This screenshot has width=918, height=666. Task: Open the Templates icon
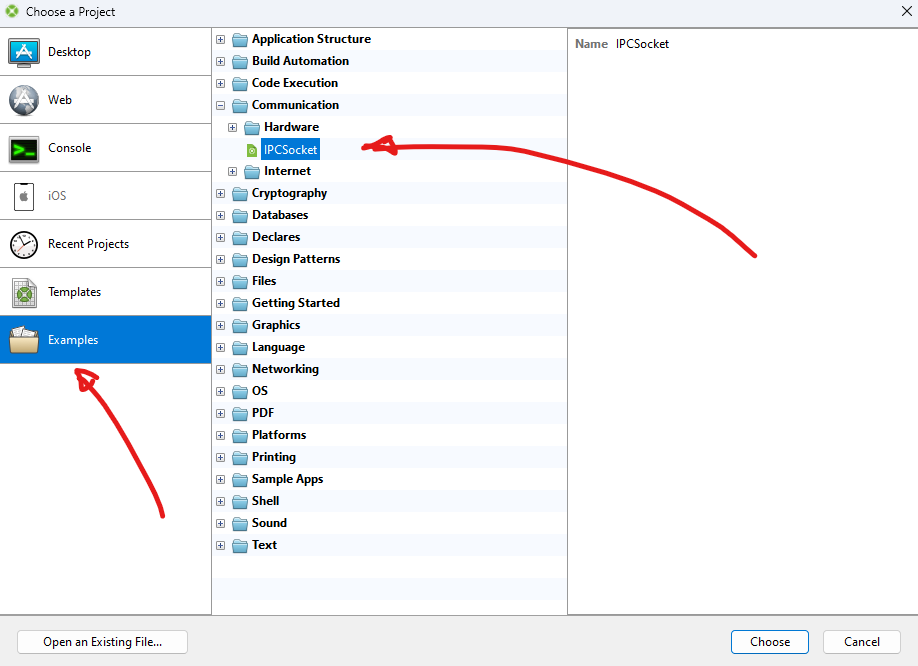24,293
